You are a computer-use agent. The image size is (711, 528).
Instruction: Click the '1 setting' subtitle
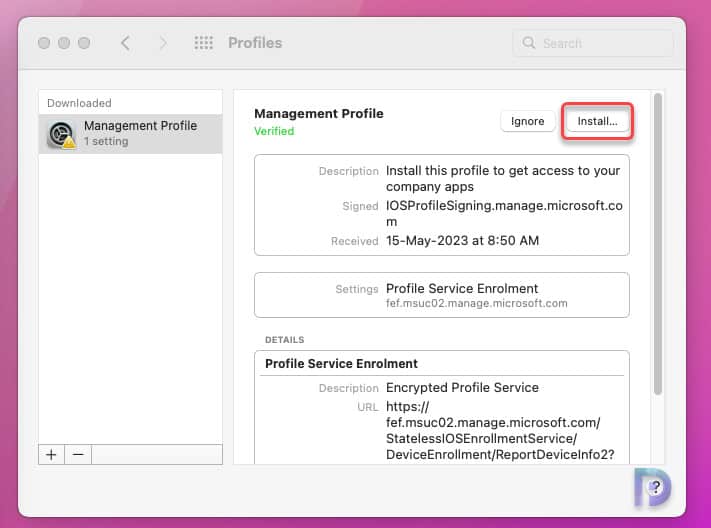pos(106,142)
